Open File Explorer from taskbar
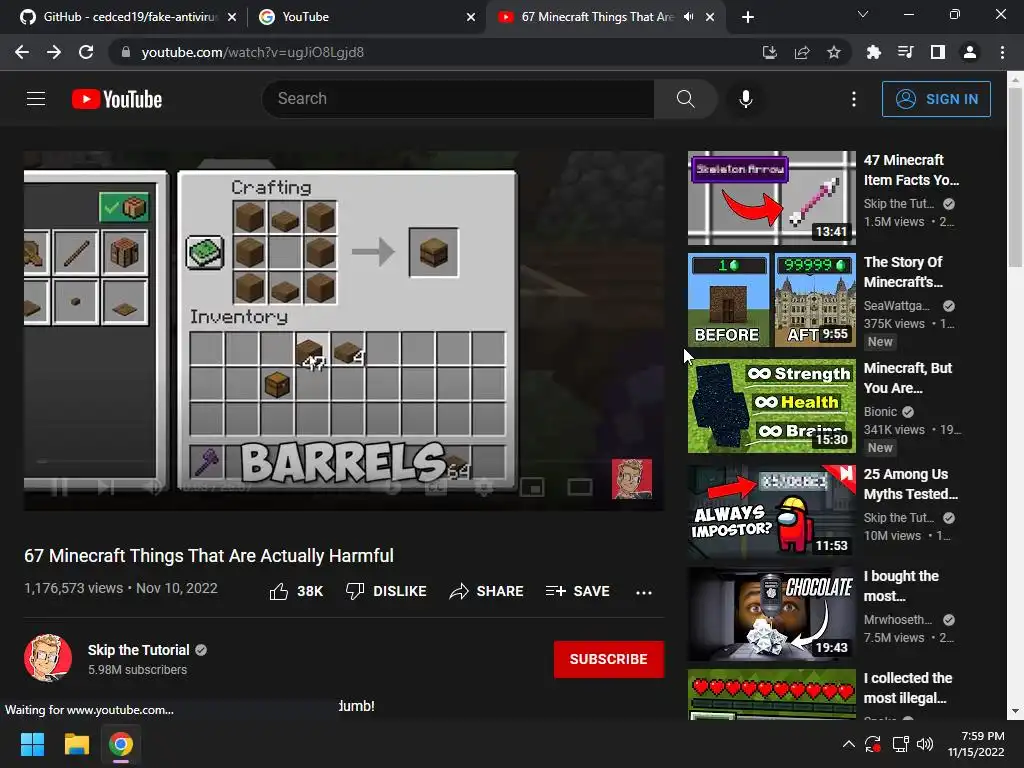 76,744
